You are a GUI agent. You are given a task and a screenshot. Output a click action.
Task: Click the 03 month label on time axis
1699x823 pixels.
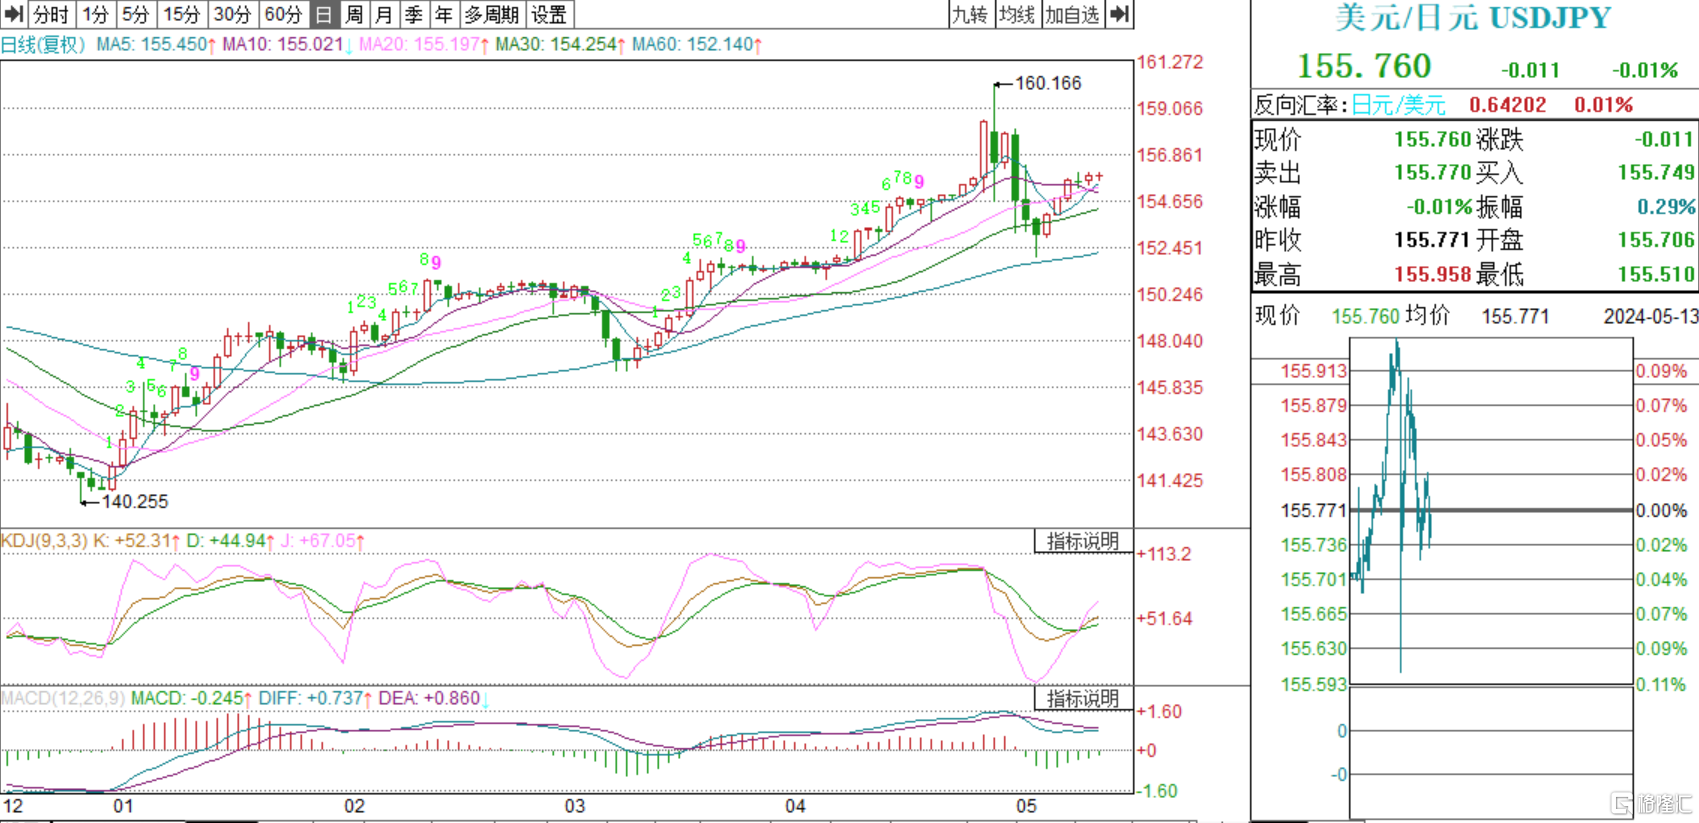pyautogui.click(x=575, y=806)
